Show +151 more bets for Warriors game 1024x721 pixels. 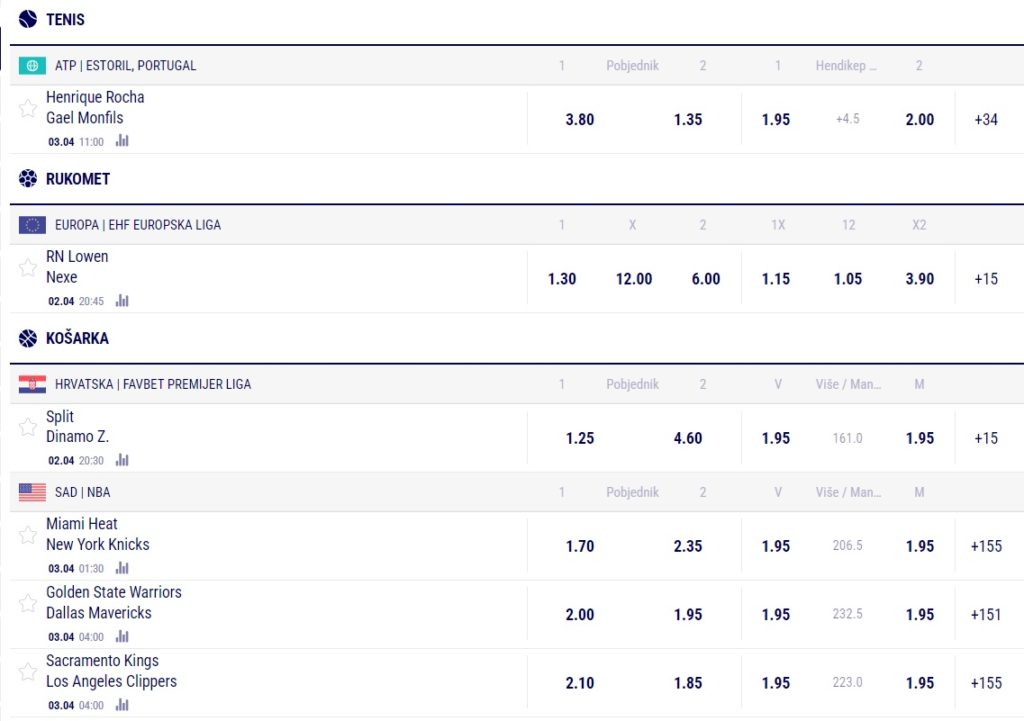pyautogui.click(x=986, y=614)
